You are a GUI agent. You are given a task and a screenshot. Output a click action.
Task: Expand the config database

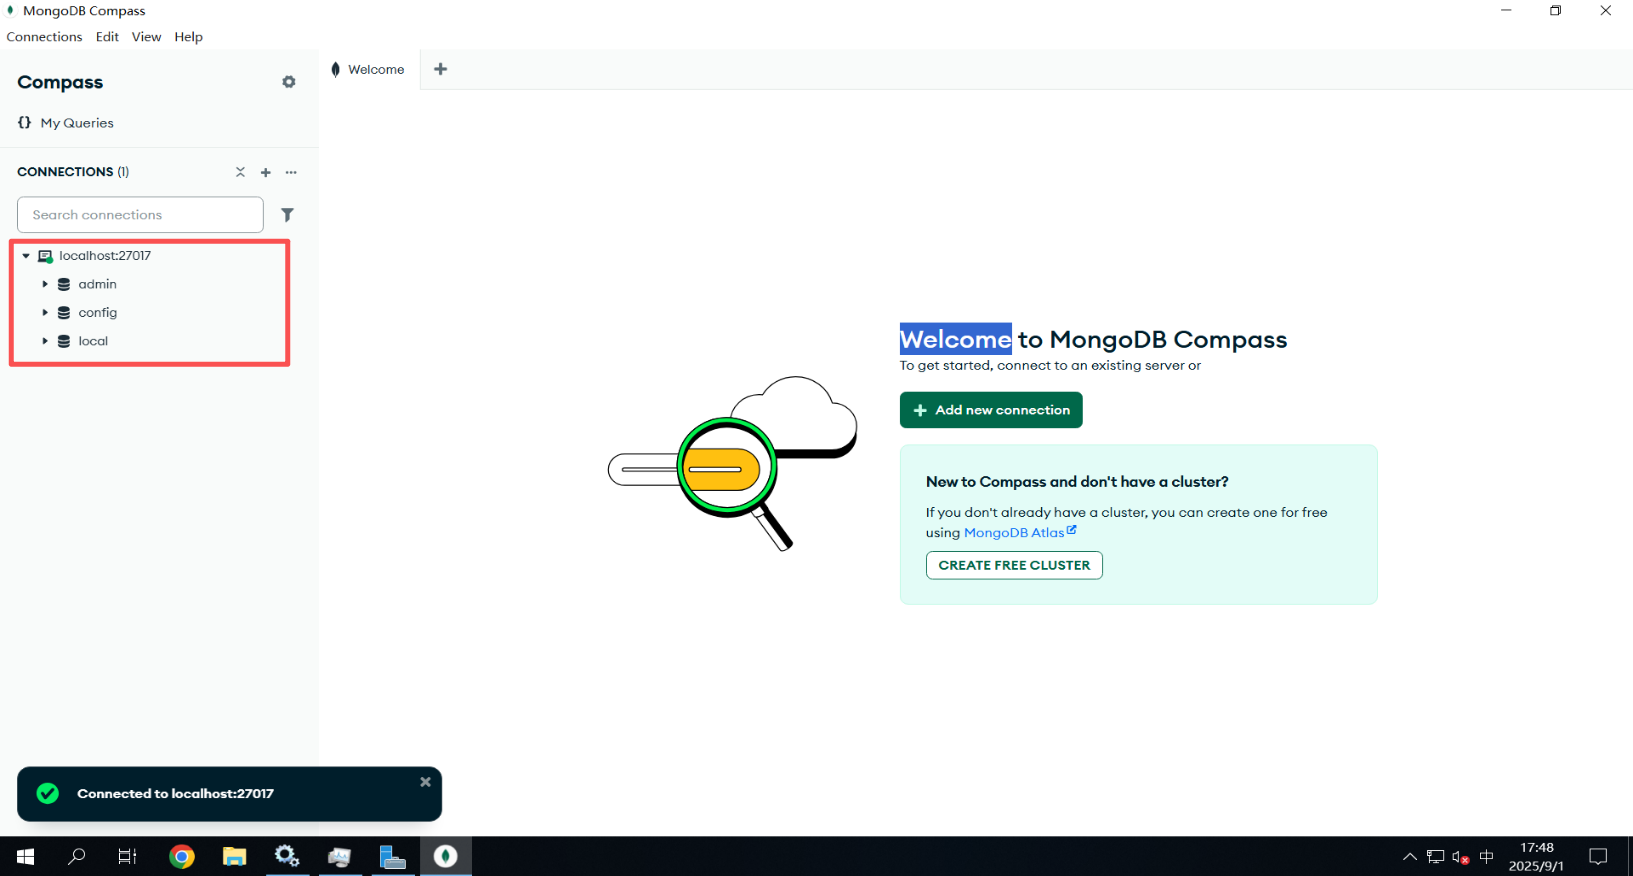45,313
